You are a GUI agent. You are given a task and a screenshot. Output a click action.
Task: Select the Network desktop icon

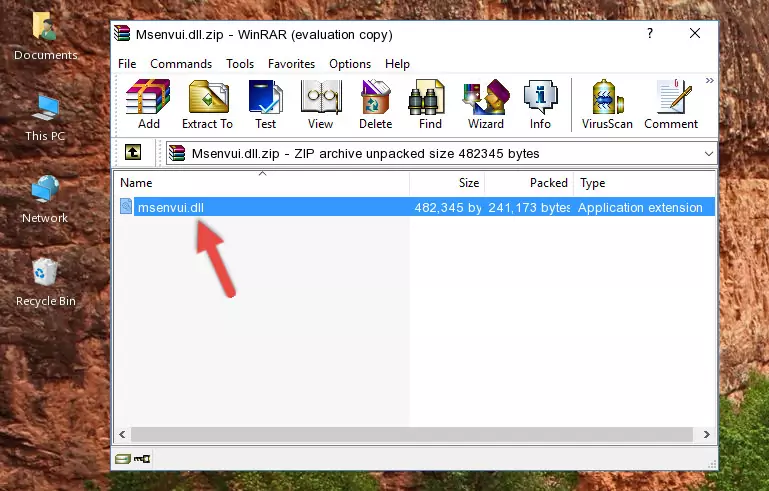(x=45, y=200)
